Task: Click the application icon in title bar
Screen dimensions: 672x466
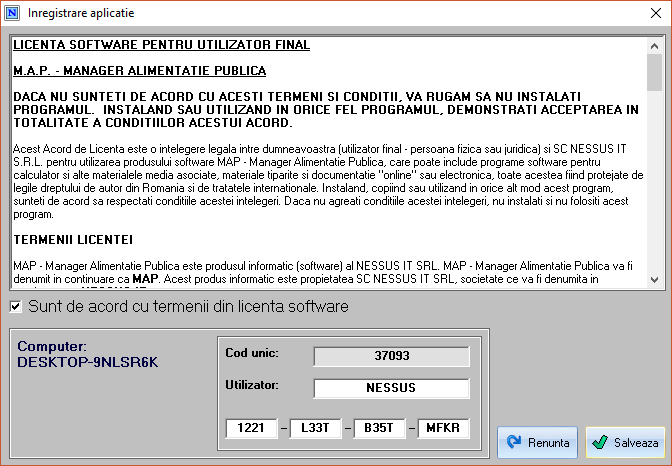Action: click(12, 13)
